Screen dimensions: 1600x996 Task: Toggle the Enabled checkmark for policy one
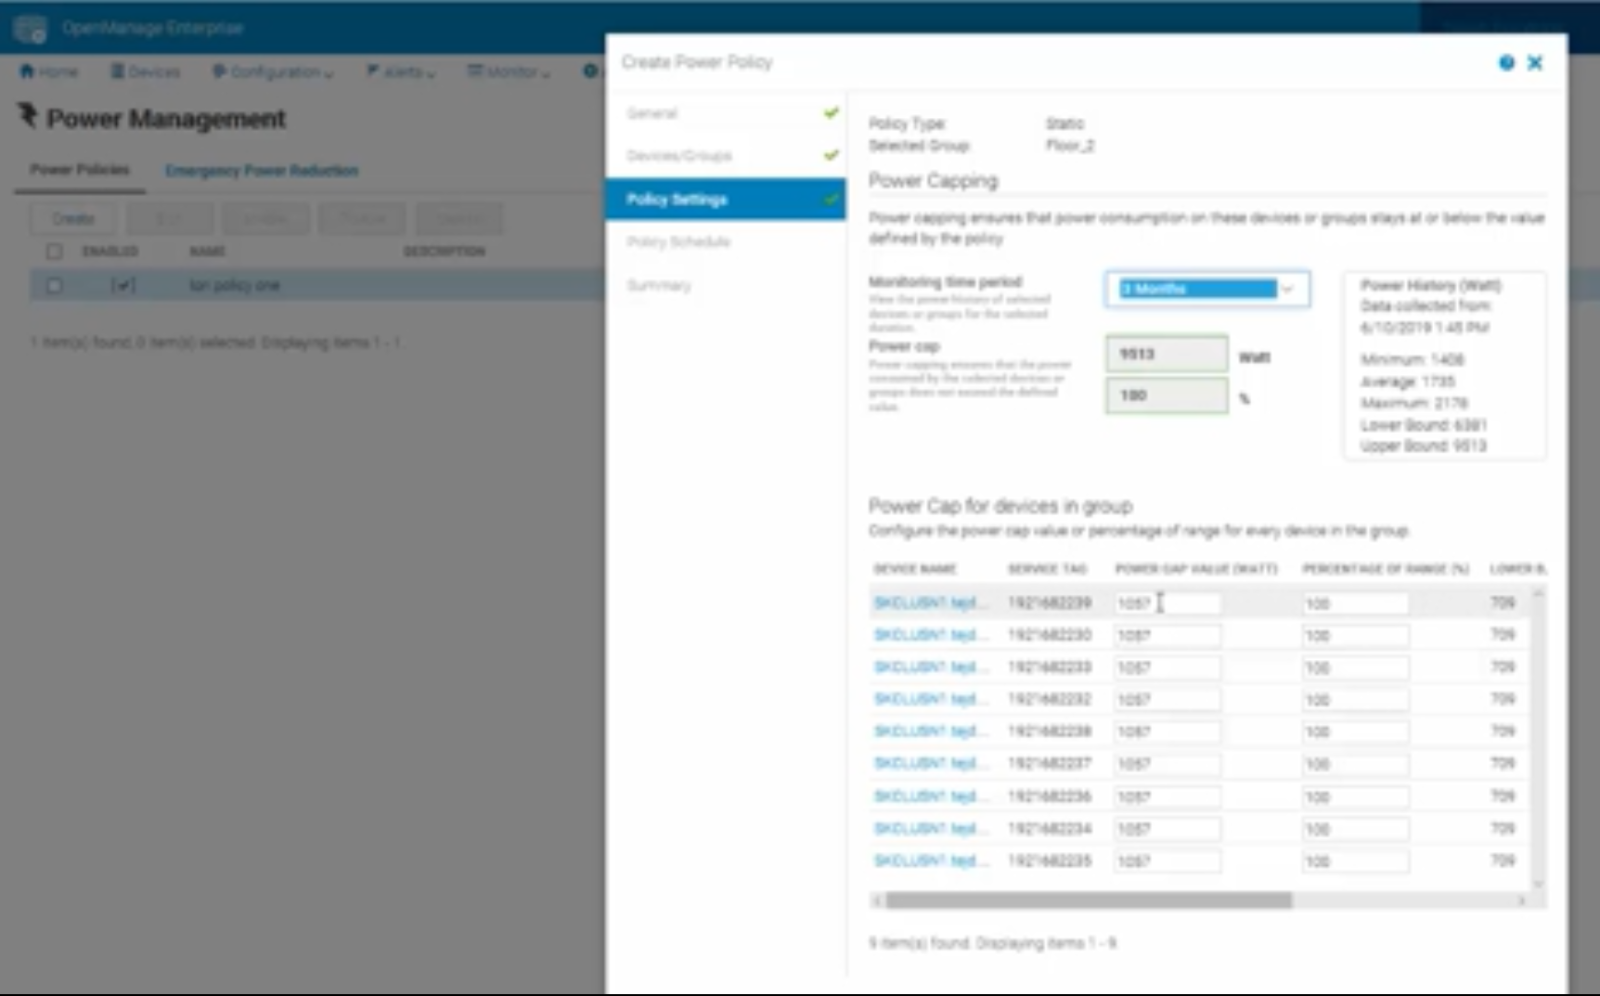pyautogui.click(x=124, y=285)
